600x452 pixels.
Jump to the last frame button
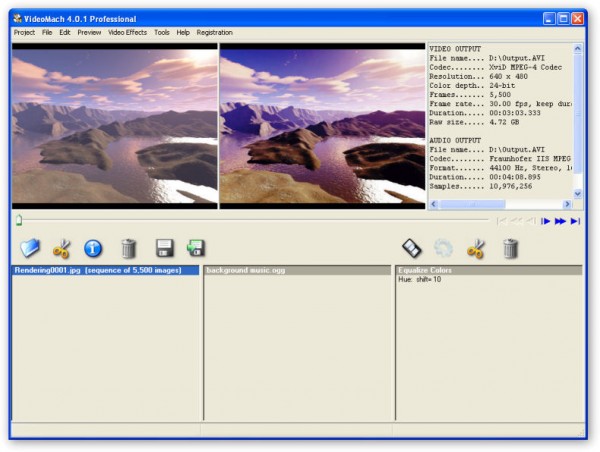[x=575, y=221]
